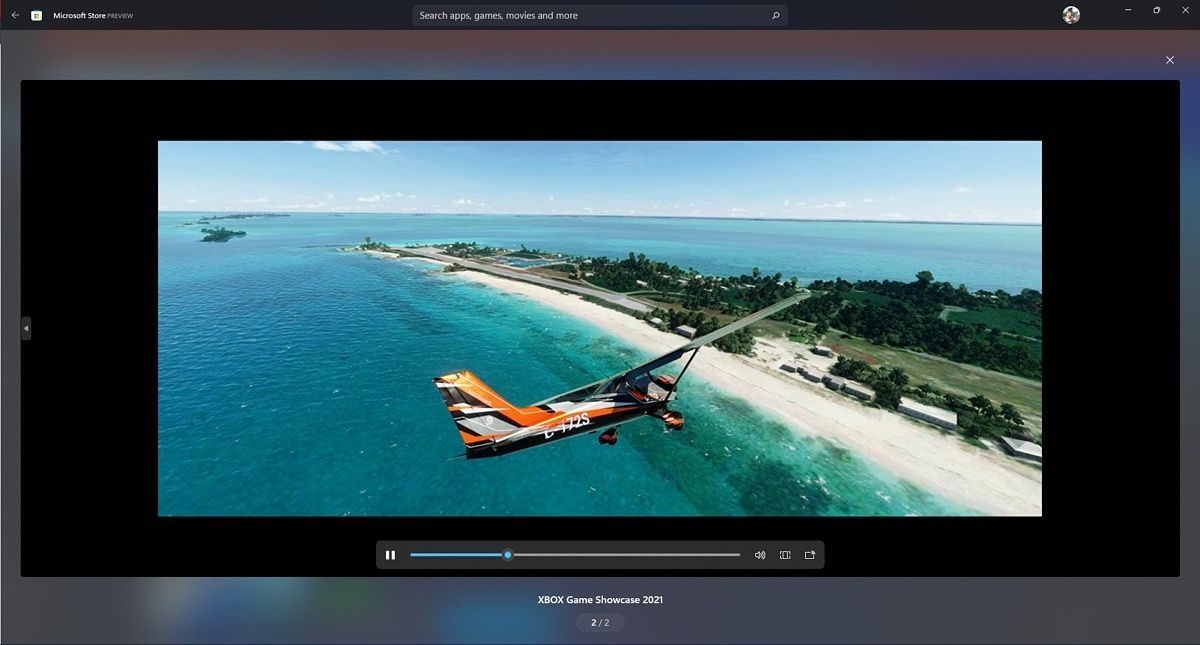
Task: Cast the video to a device
Action: pos(810,555)
